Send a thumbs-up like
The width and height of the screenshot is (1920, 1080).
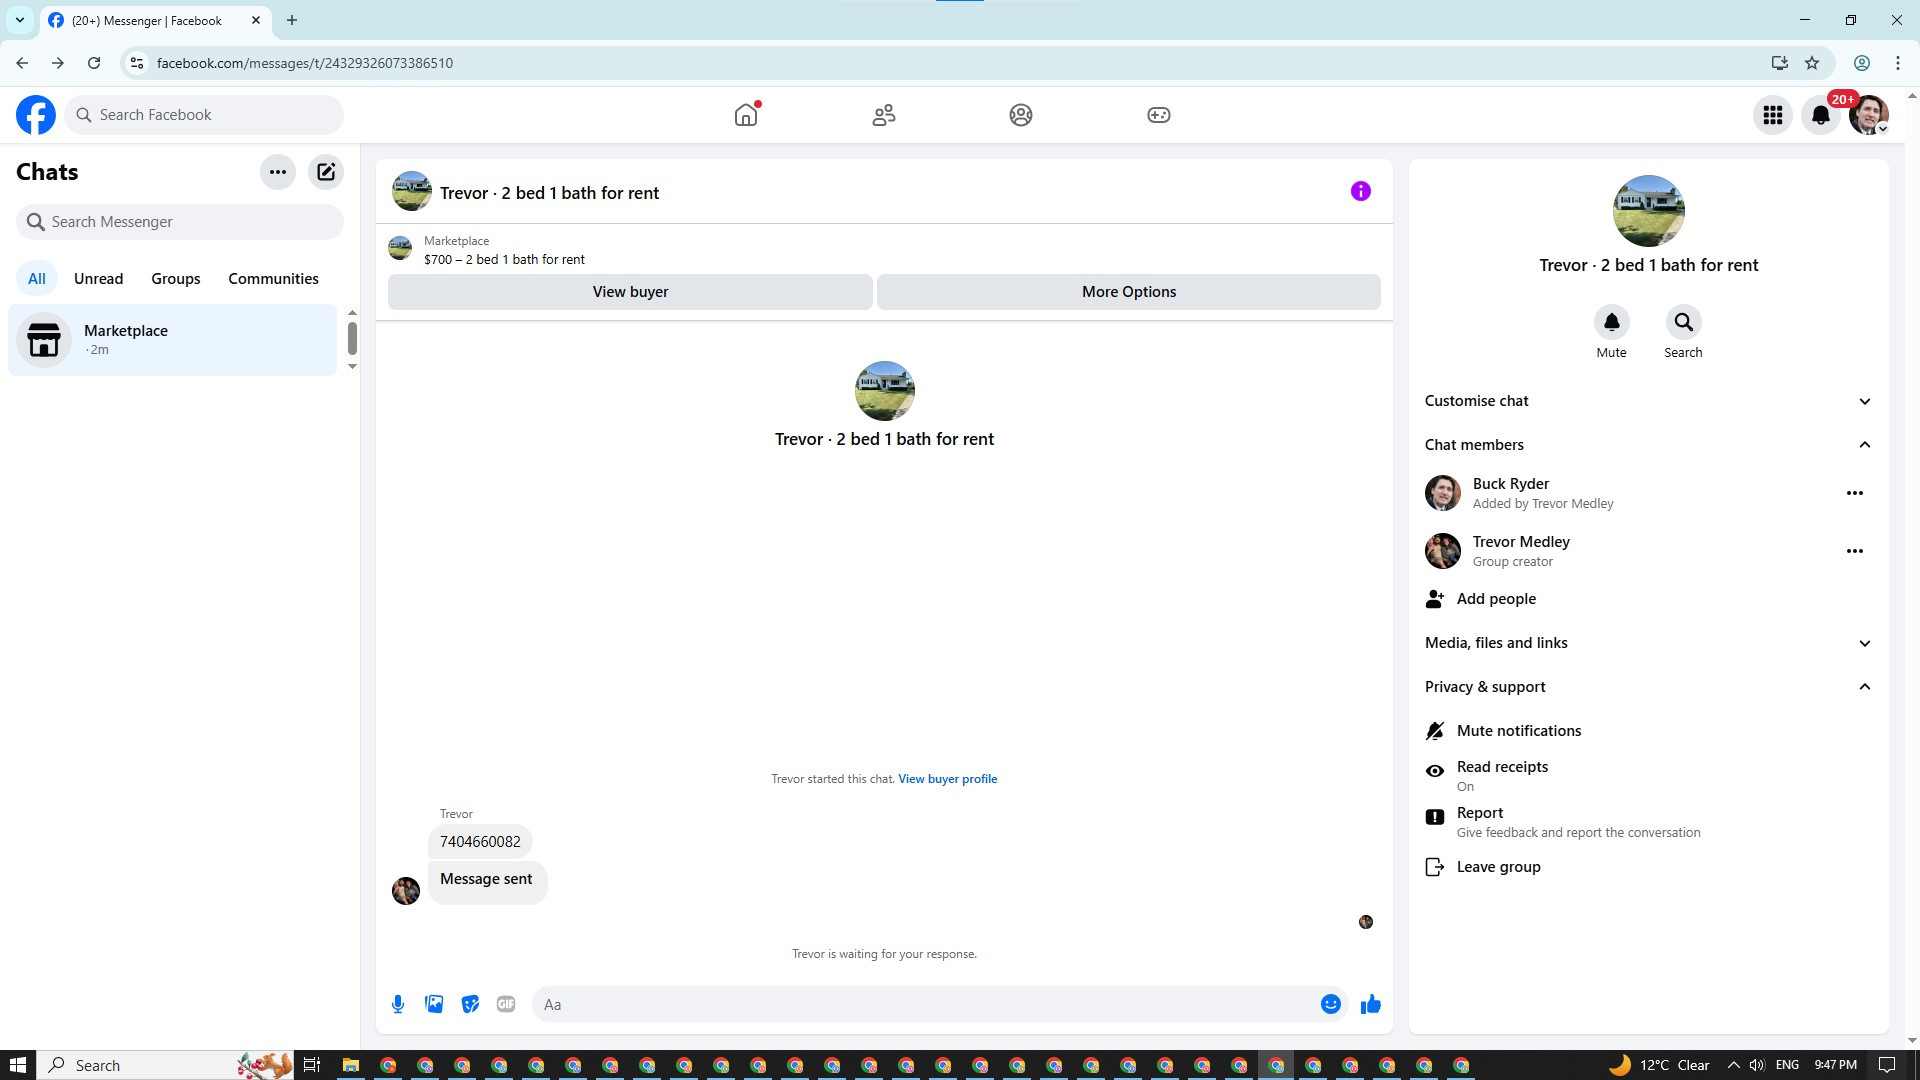point(1370,1004)
